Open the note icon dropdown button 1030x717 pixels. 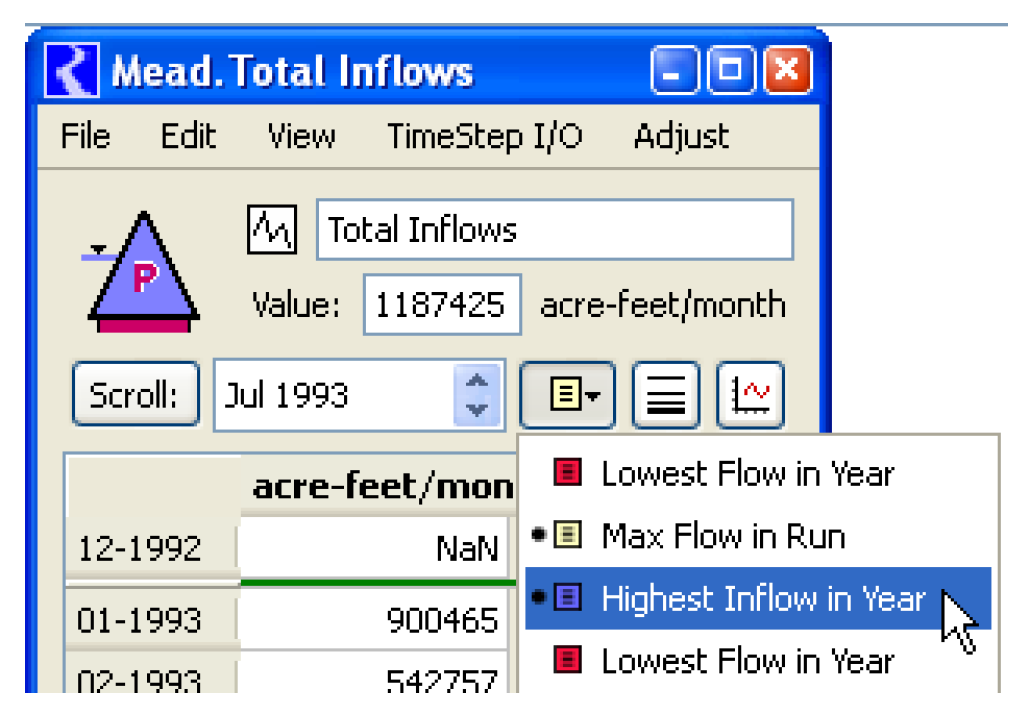tap(567, 395)
